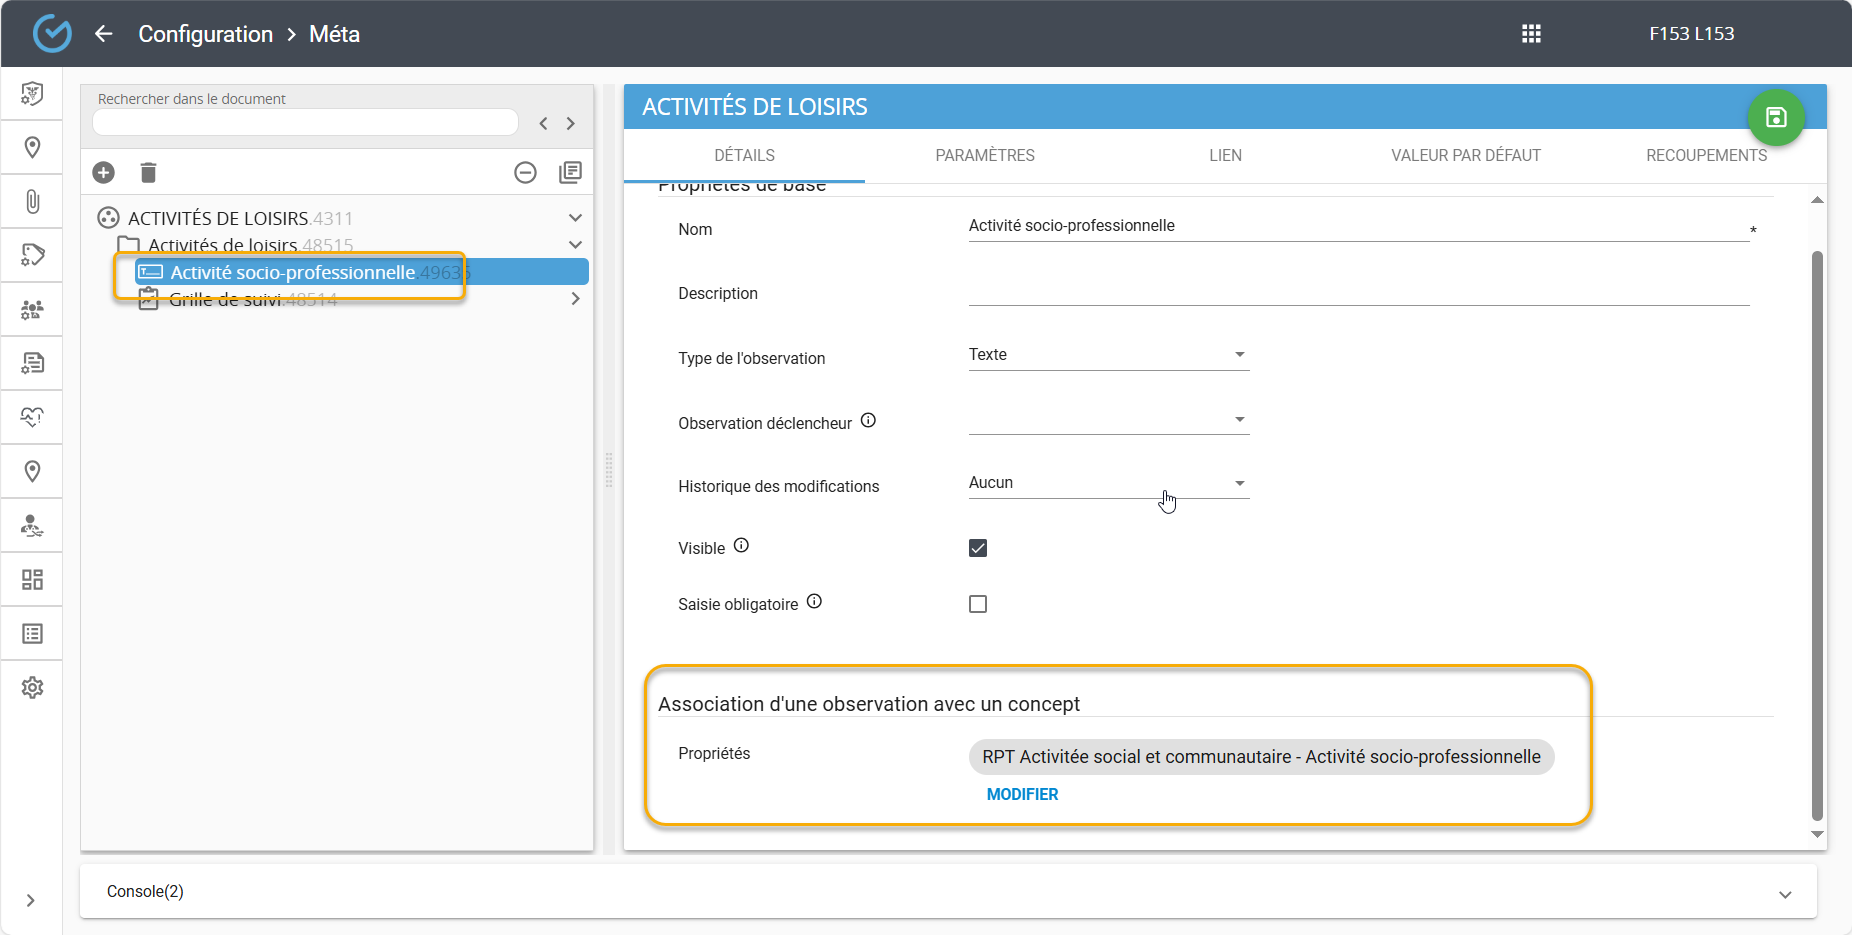Open the apps grid menu icon
The image size is (1852, 935).
[x=1531, y=34]
